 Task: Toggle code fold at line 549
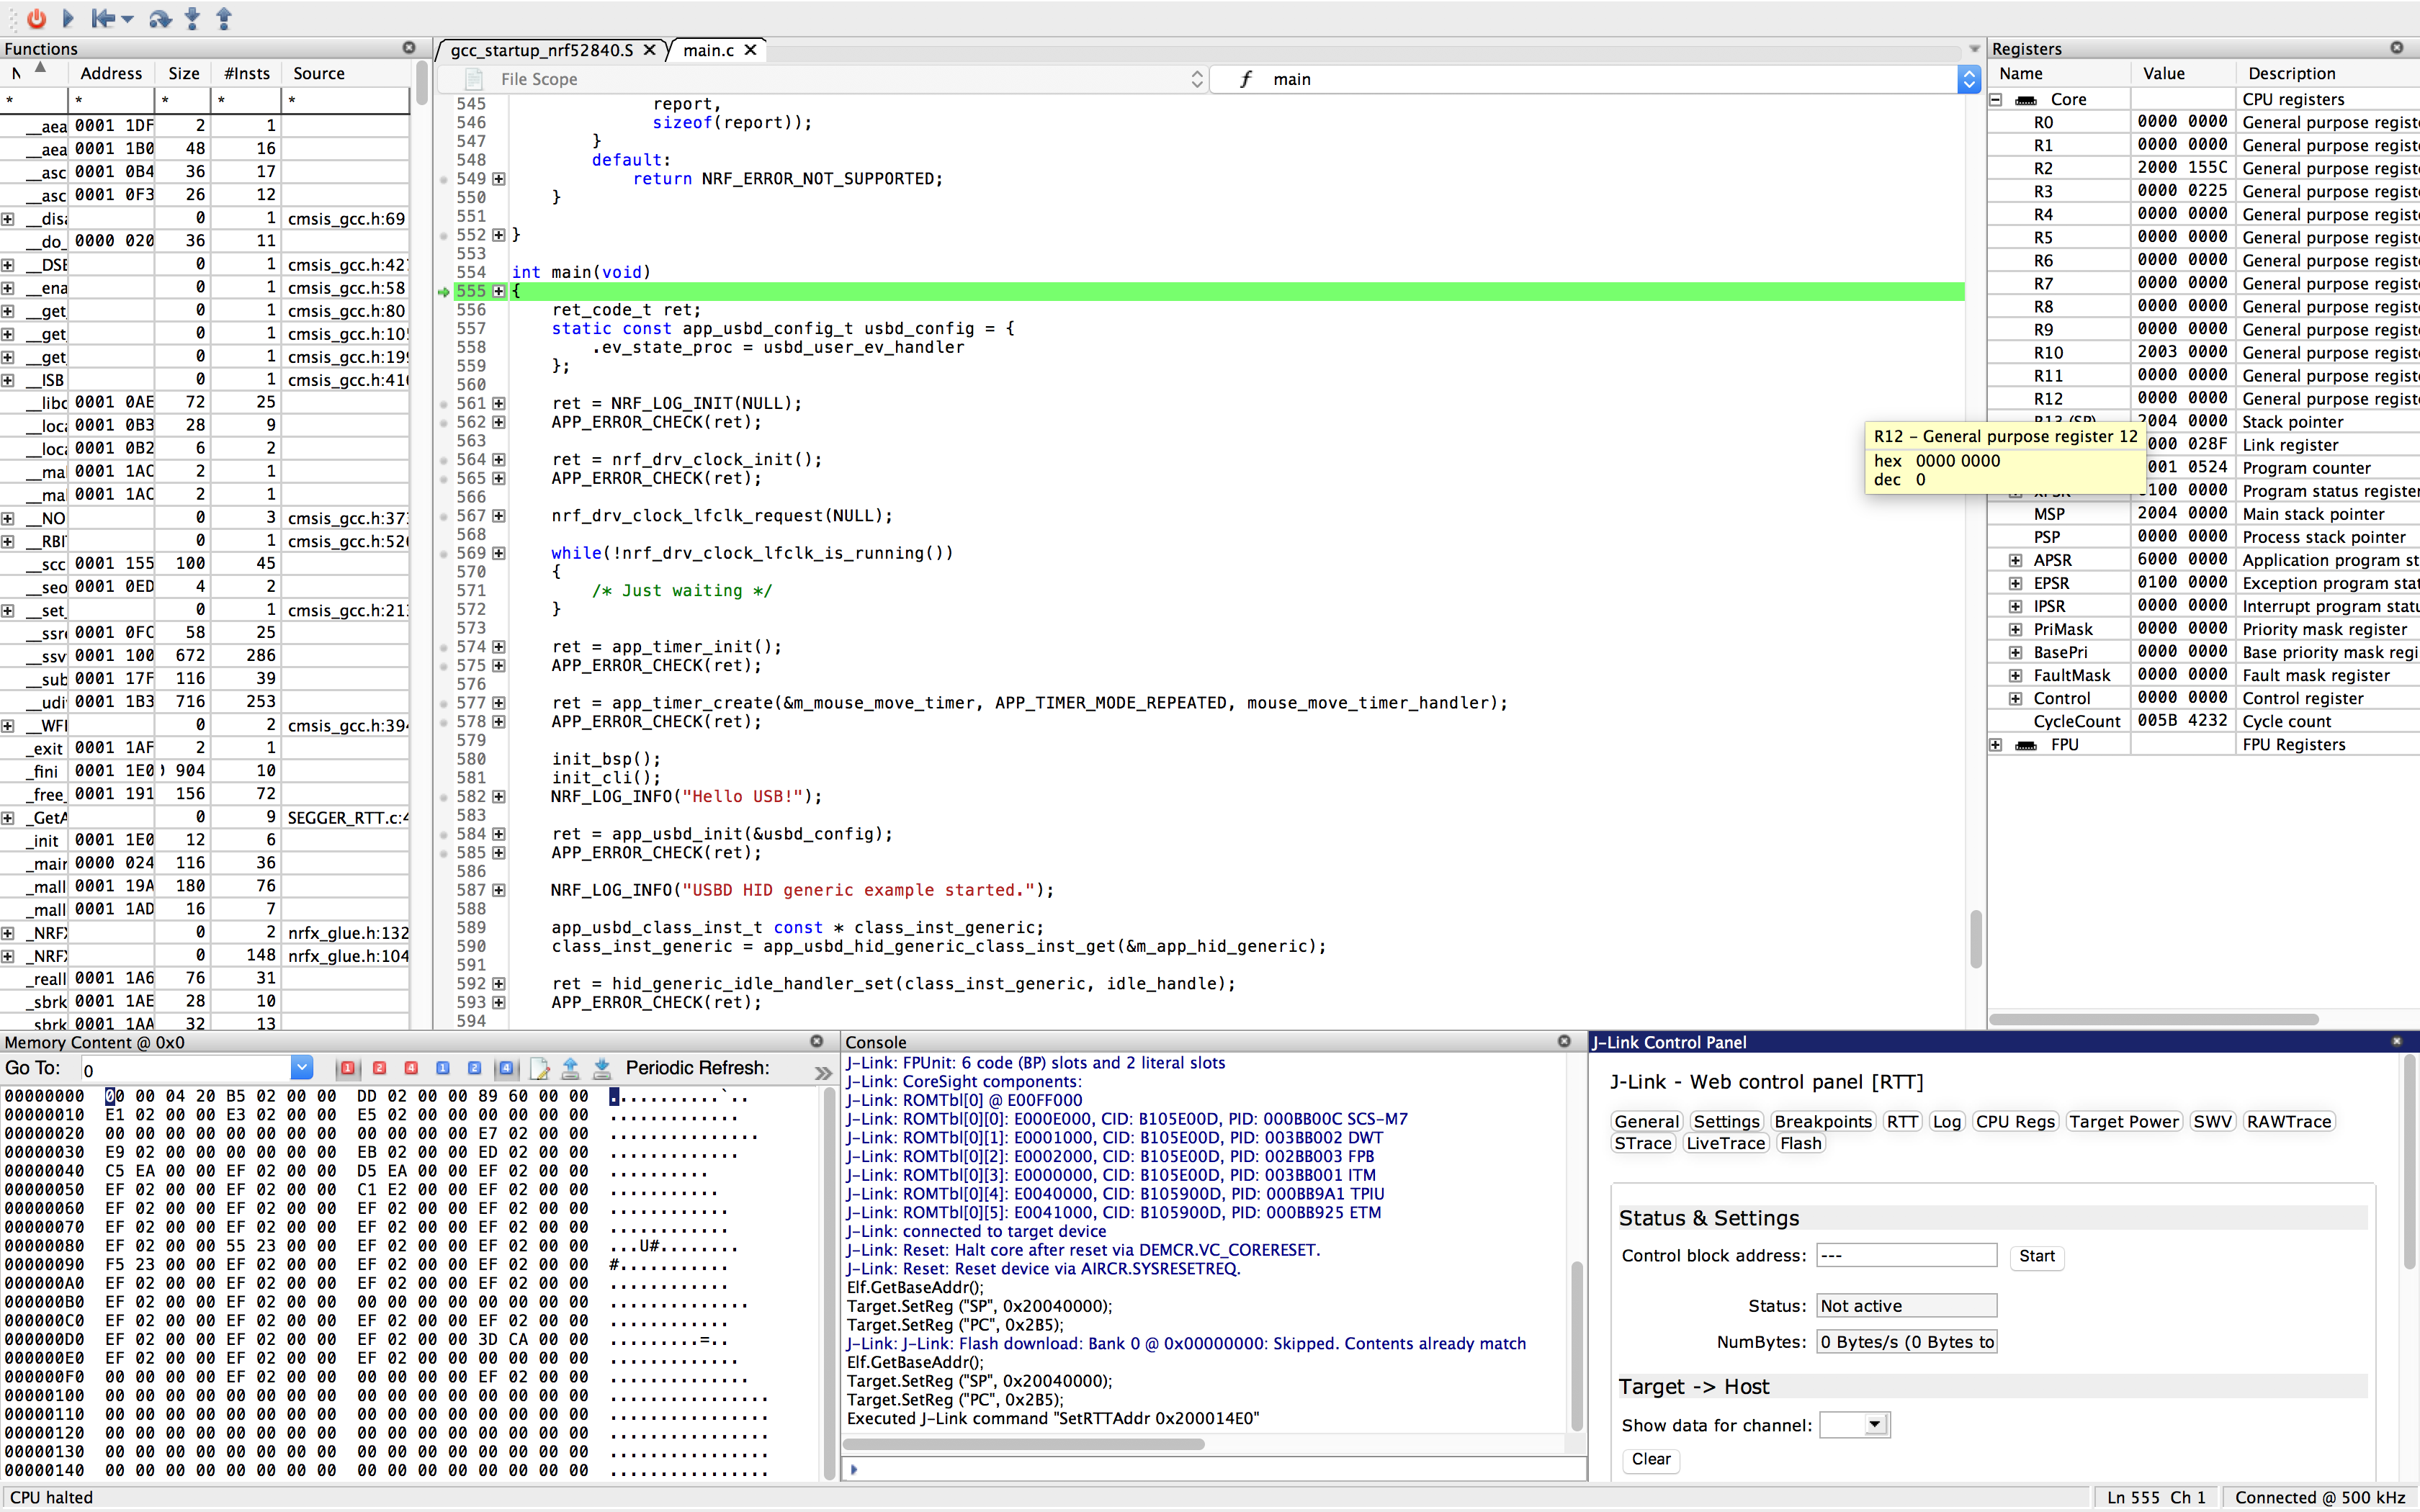coord(499,179)
